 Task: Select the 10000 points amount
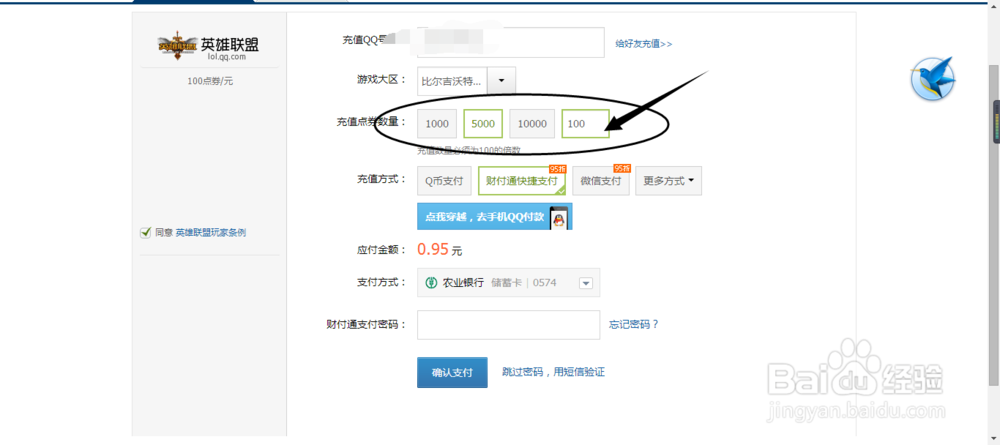532,124
